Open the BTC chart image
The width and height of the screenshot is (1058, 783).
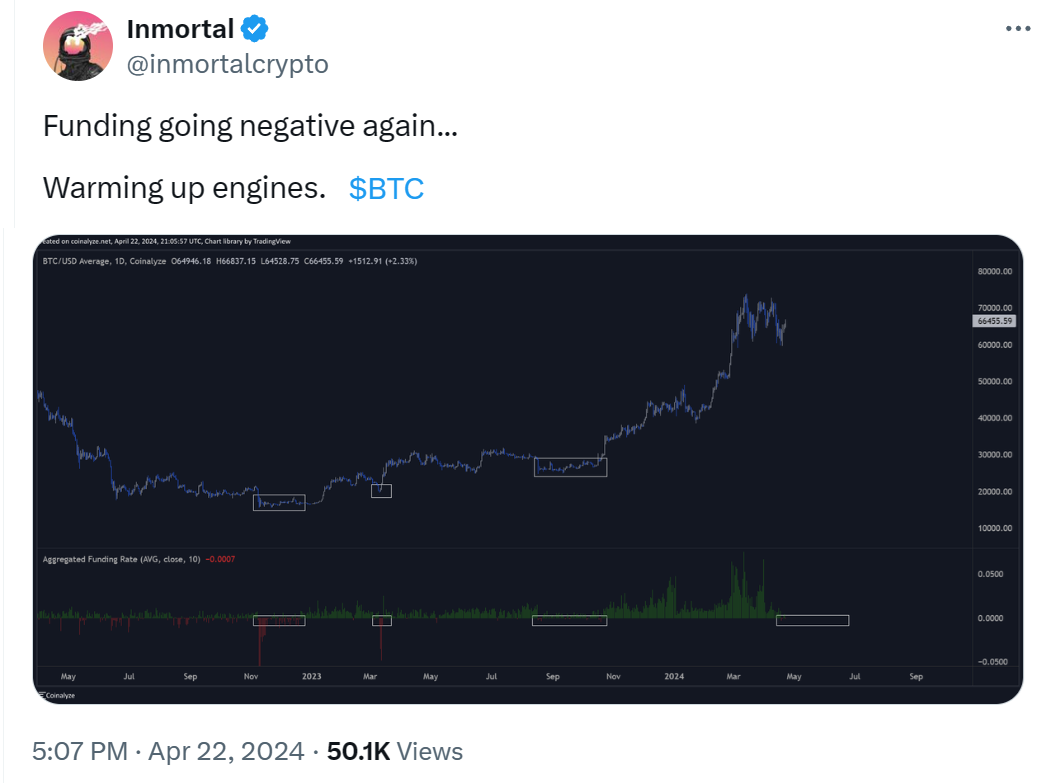point(528,469)
